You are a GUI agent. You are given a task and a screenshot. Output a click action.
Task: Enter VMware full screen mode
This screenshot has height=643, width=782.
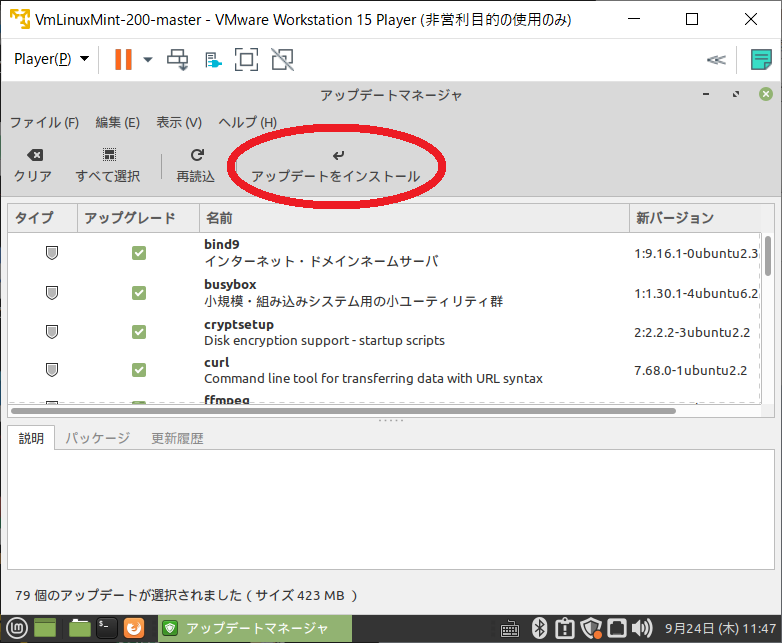pyautogui.click(x=246, y=59)
